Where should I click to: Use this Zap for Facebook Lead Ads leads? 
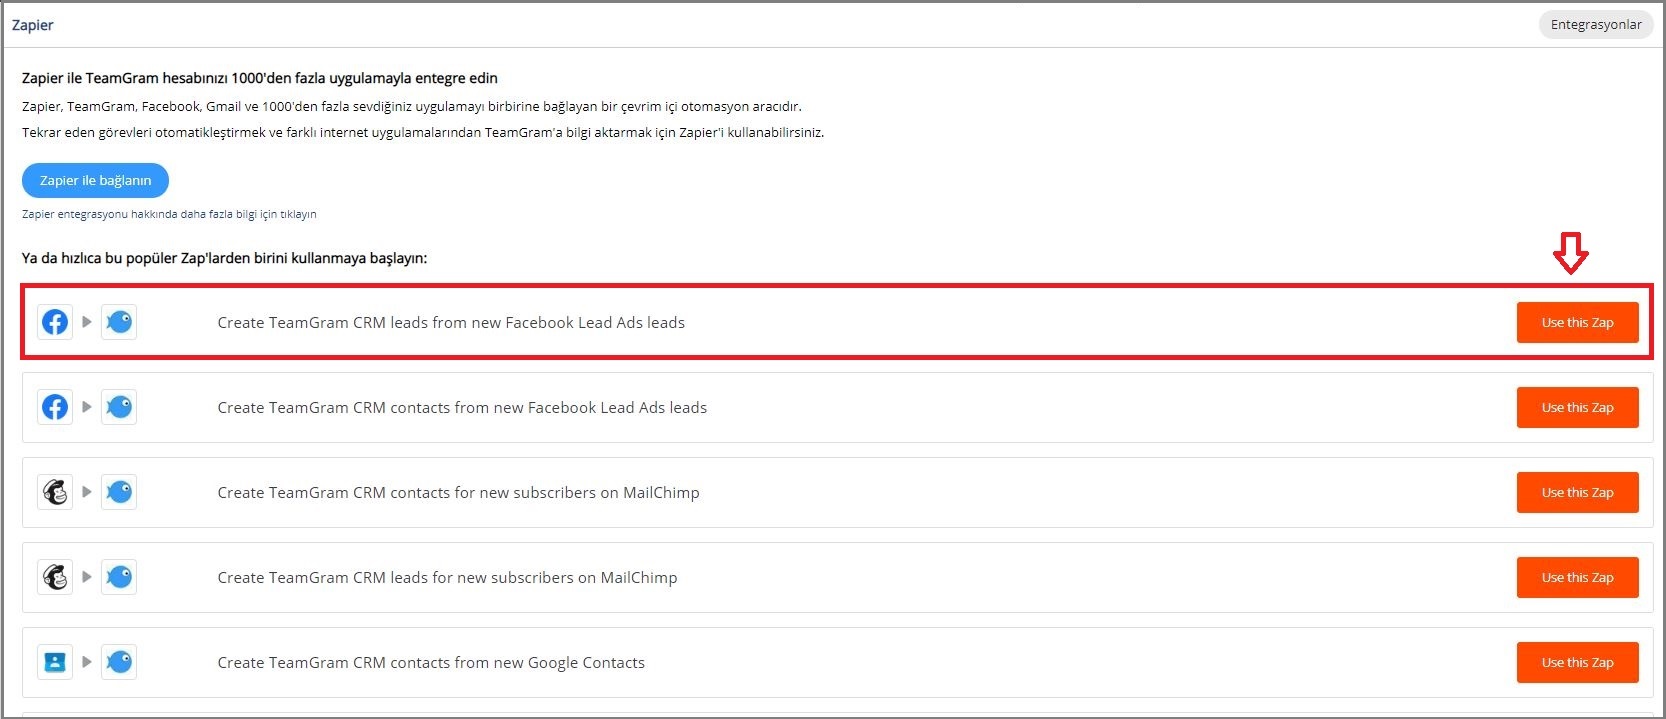click(x=1577, y=323)
